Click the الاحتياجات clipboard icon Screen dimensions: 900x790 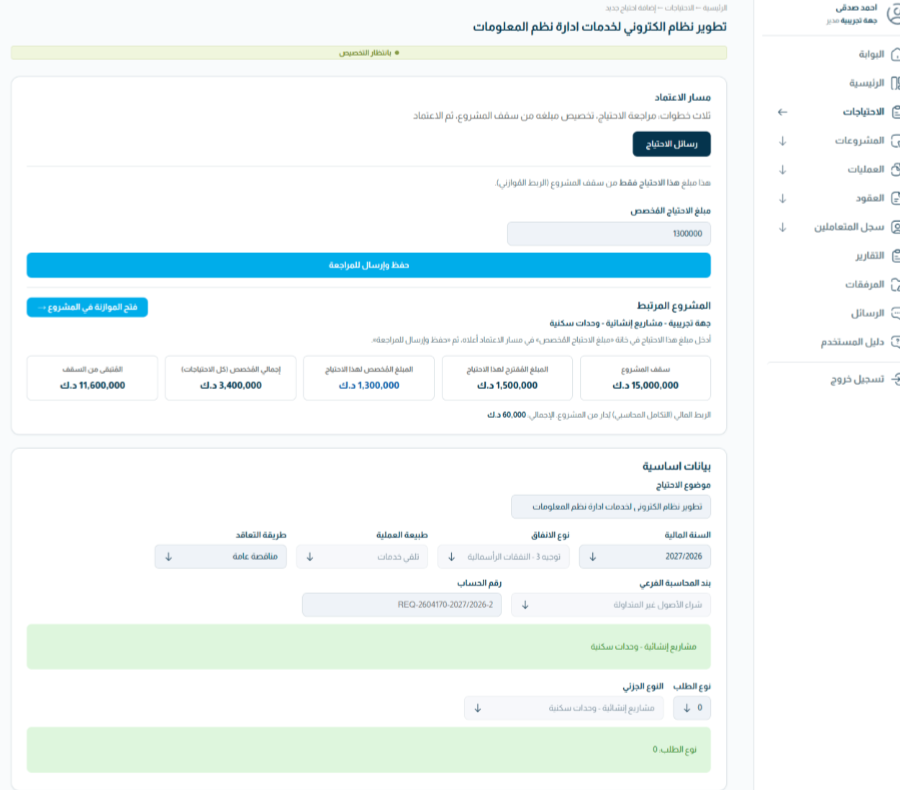[x=895, y=112]
